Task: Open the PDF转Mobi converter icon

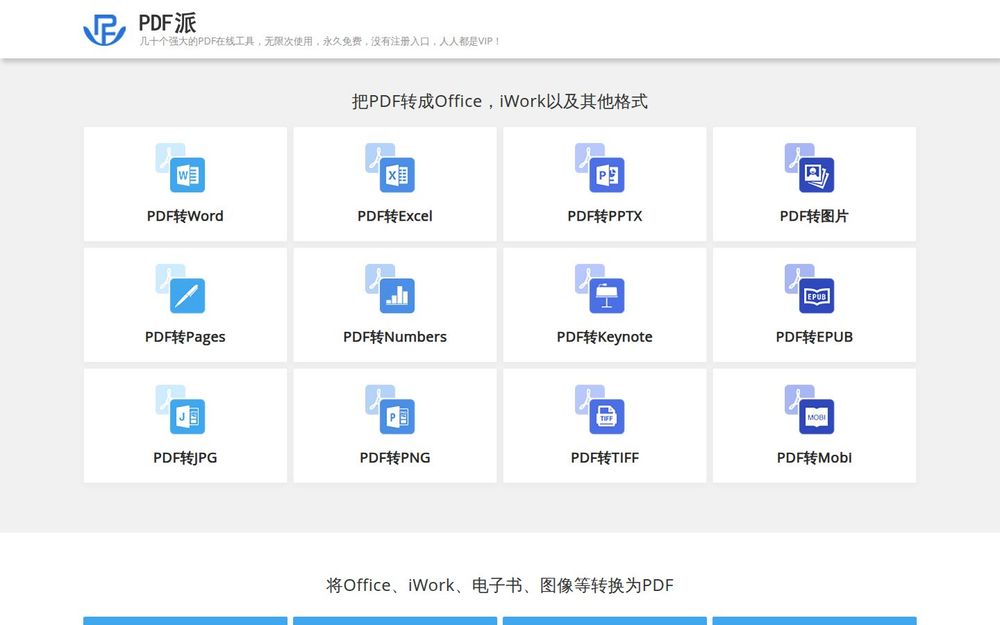Action: pyautogui.click(x=809, y=409)
